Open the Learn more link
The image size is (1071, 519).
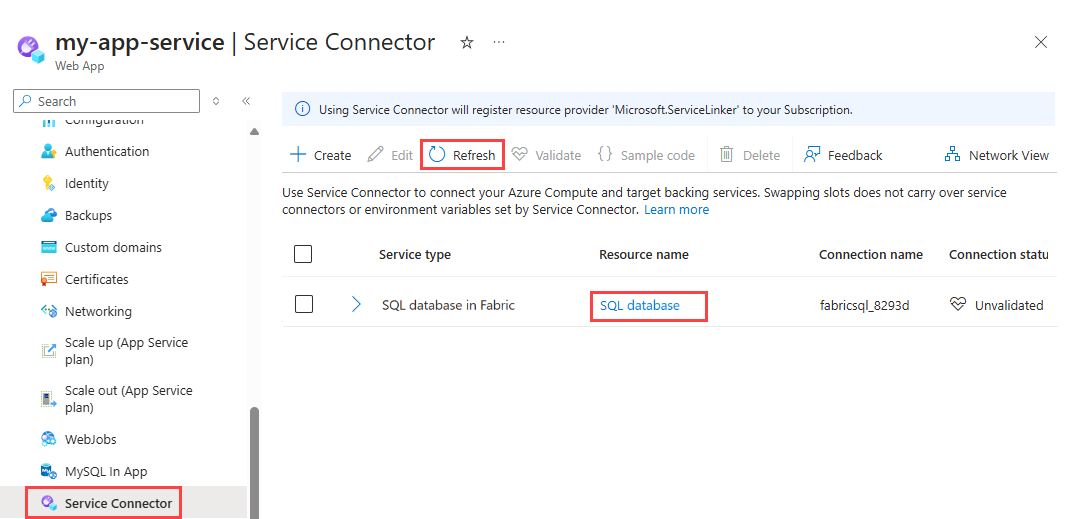(x=676, y=210)
